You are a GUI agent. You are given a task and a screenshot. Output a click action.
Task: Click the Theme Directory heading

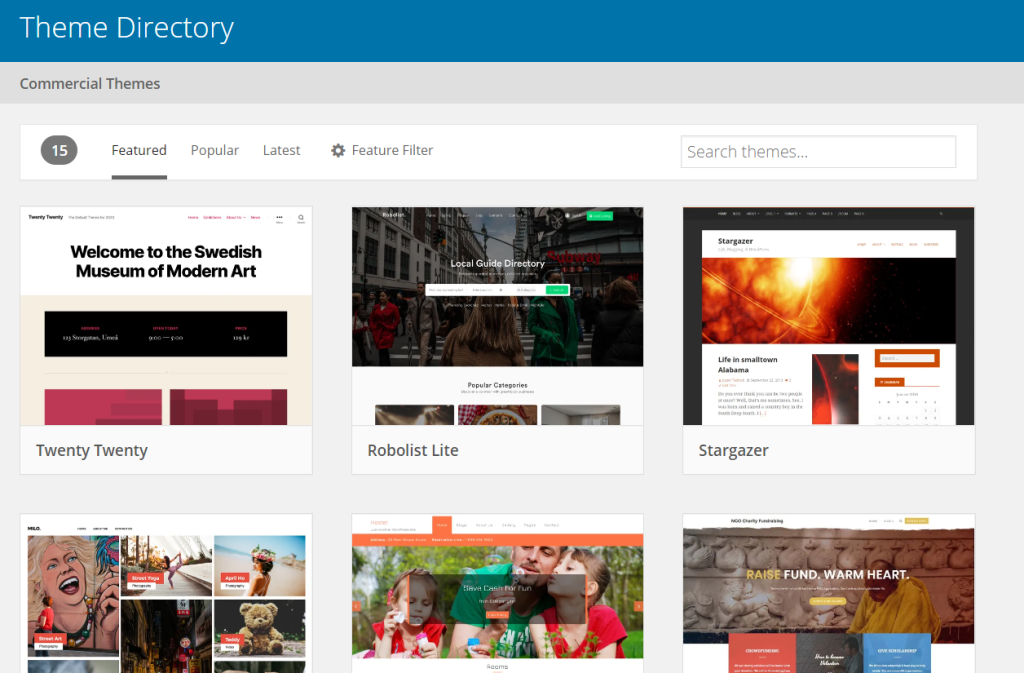point(126,28)
